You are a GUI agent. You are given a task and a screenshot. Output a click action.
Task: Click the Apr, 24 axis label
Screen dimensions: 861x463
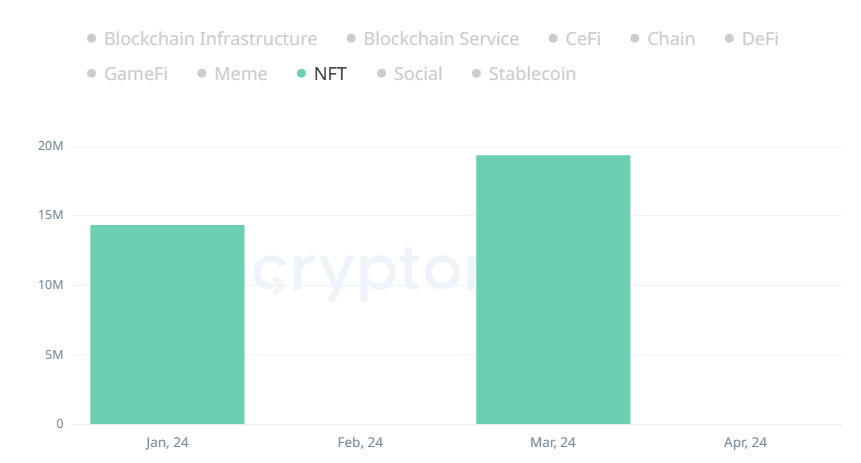[745, 442]
